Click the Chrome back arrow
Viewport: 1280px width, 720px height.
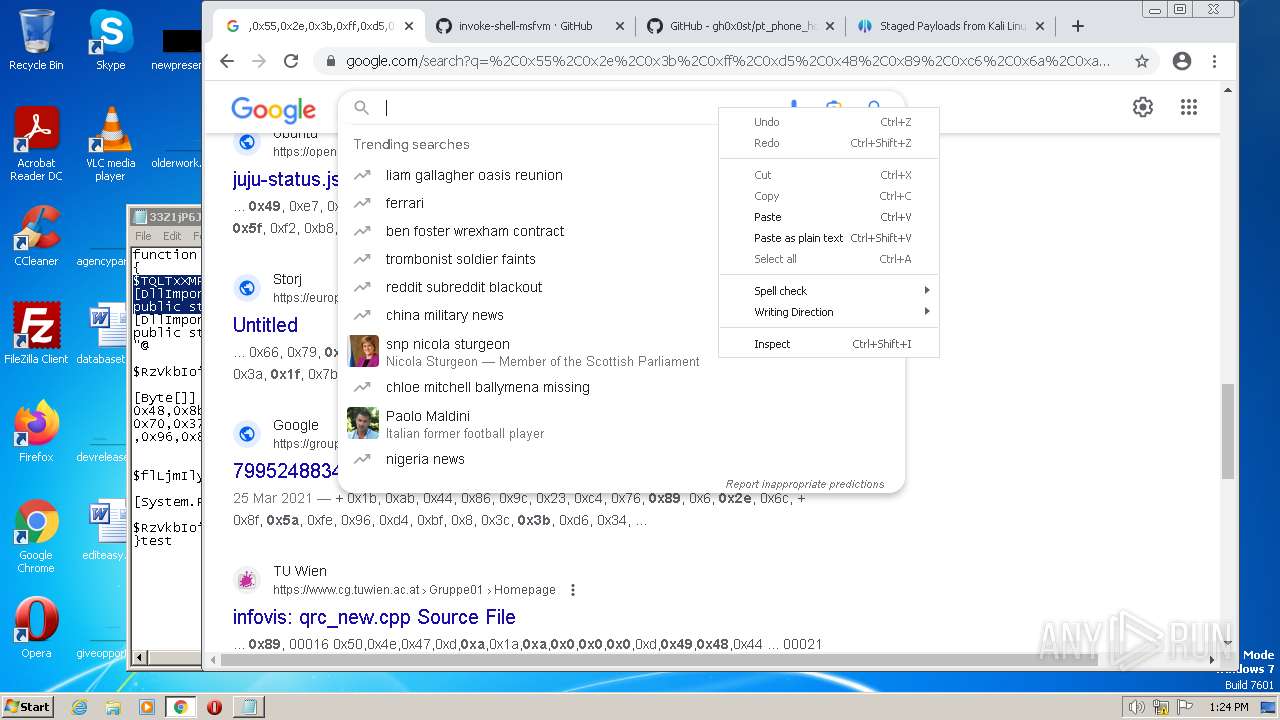(x=227, y=61)
